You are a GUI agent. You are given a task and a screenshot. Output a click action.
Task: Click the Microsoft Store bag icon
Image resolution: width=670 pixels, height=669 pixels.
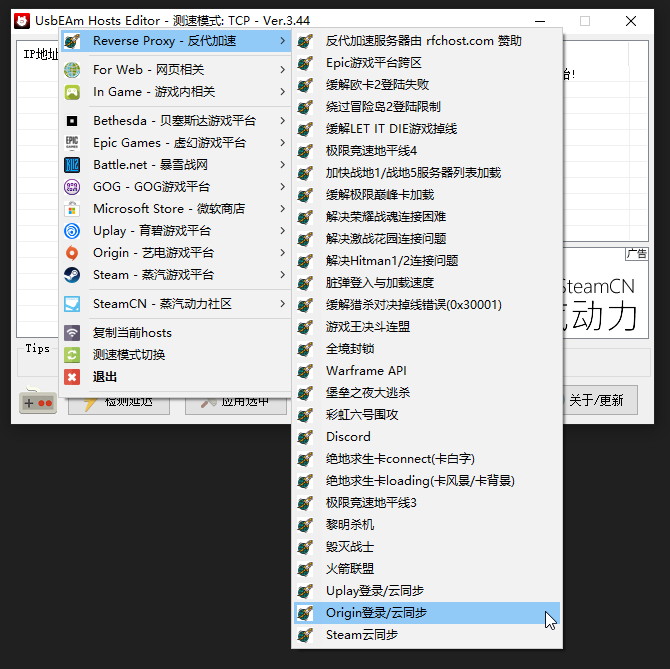point(72,209)
